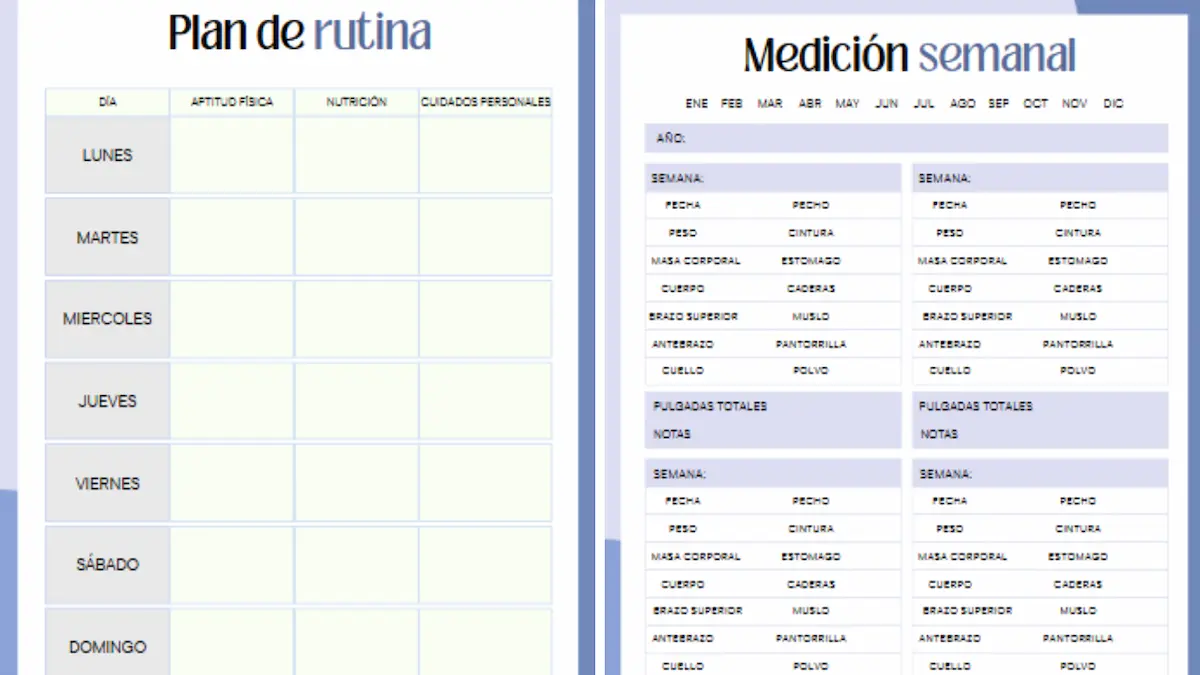Click the Cuidados Personales cell for Jueves
Image resolution: width=1200 pixels, height=675 pixels.
485,401
